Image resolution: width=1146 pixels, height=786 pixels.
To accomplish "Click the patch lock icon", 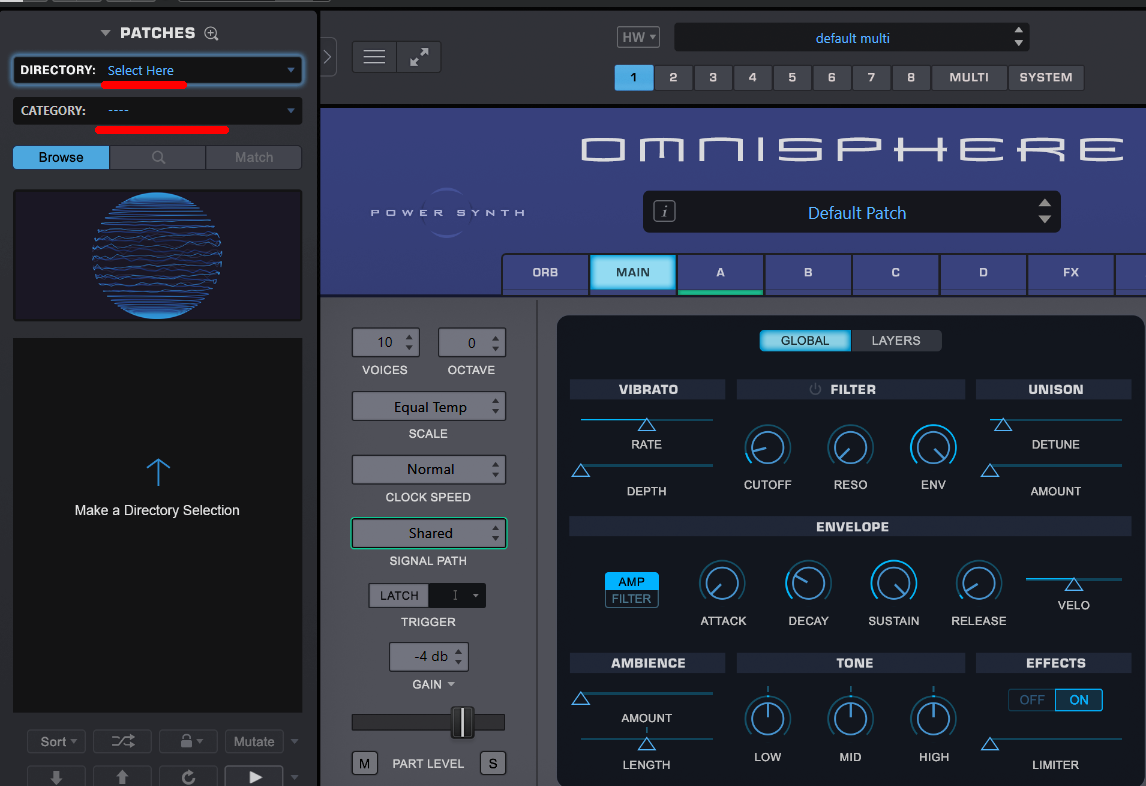I will click(188, 741).
